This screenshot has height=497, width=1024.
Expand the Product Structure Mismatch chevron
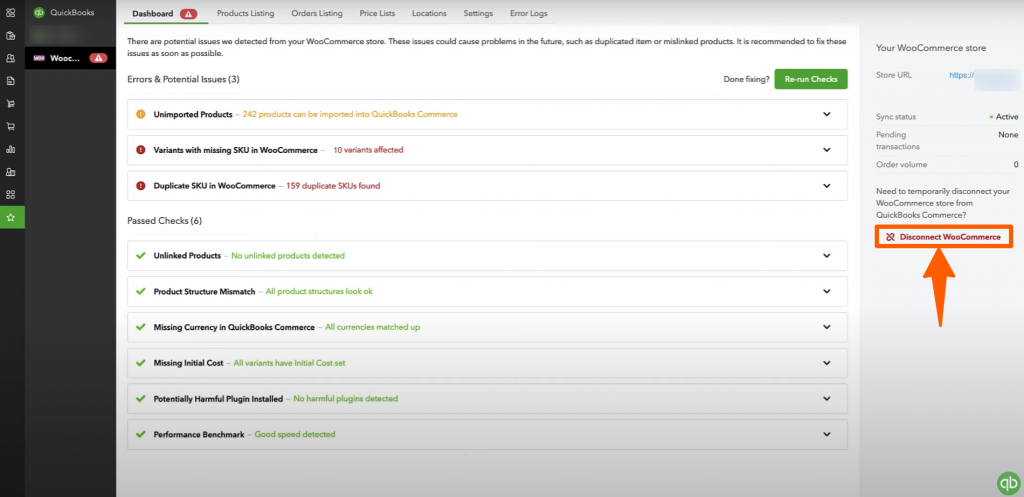(827, 291)
